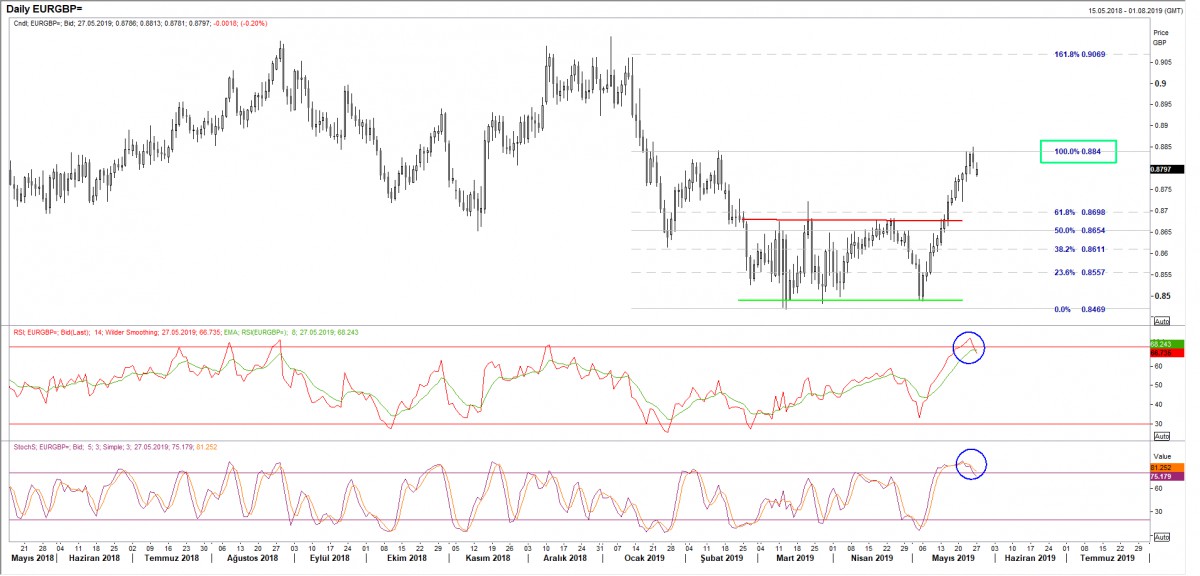The width and height of the screenshot is (1200, 576).
Task: Click the 61.8% 0.8698 Fibonacci label
Action: point(1080,213)
